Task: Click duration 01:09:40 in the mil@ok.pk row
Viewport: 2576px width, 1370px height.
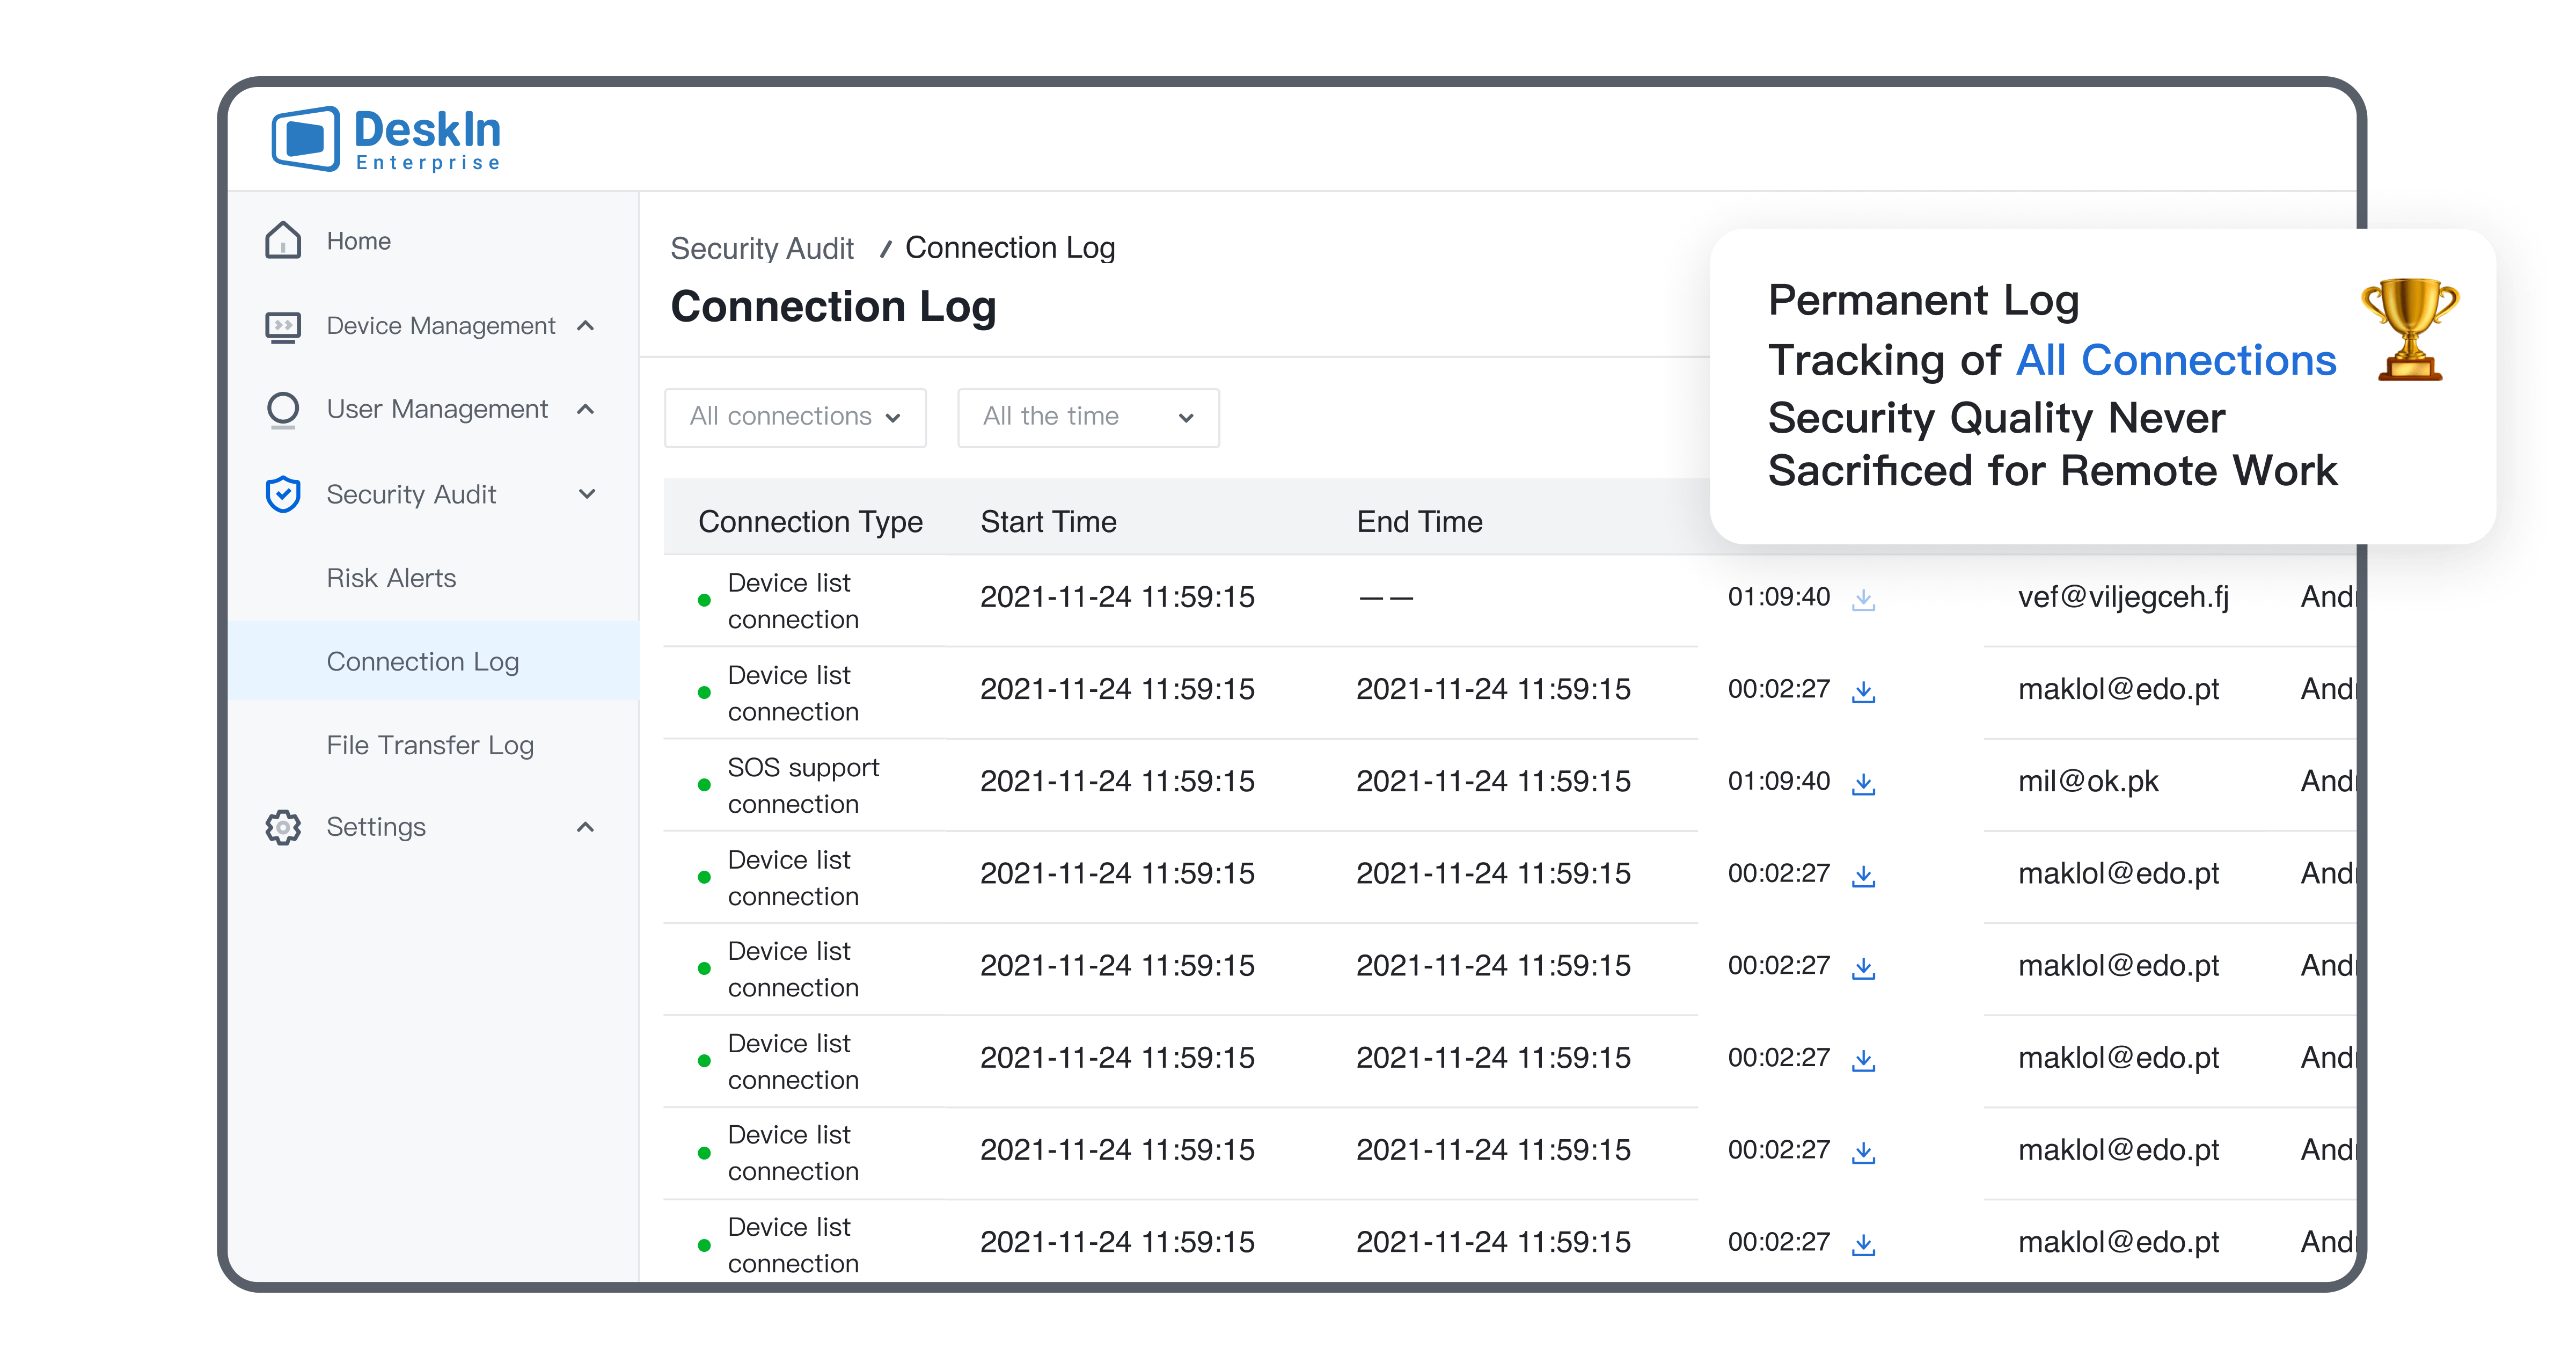Action: [x=1779, y=781]
